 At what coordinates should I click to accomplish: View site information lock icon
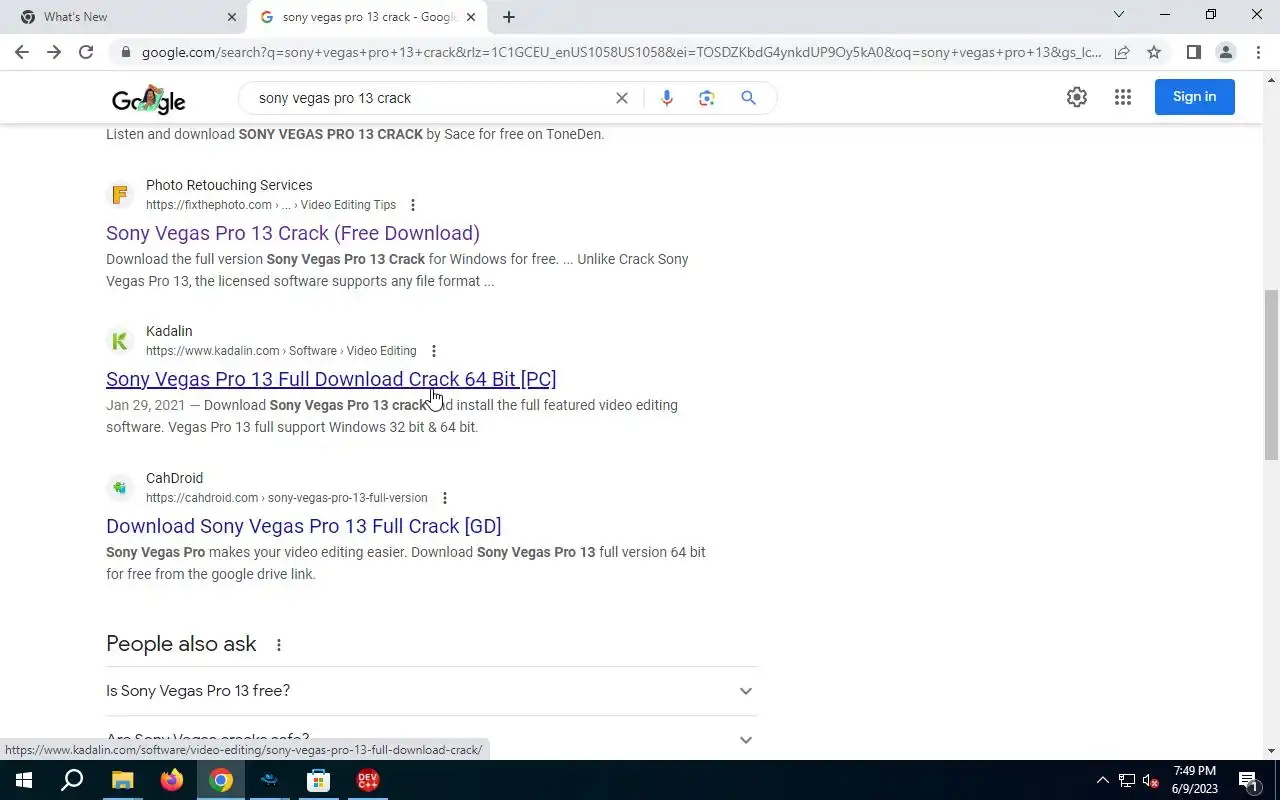coord(125,52)
